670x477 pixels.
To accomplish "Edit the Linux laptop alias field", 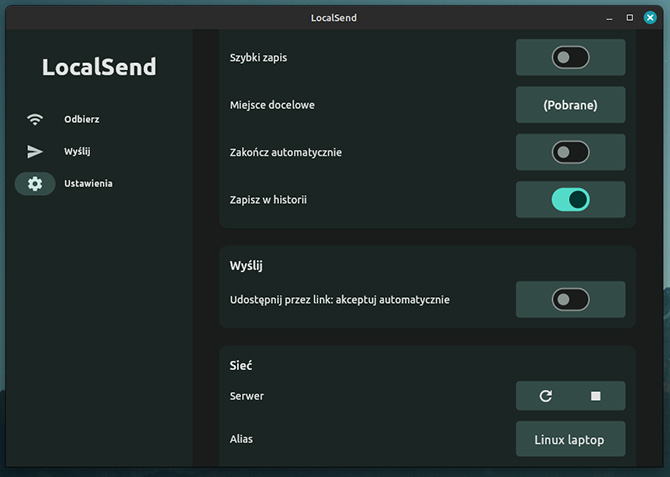I will click(x=570, y=439).
